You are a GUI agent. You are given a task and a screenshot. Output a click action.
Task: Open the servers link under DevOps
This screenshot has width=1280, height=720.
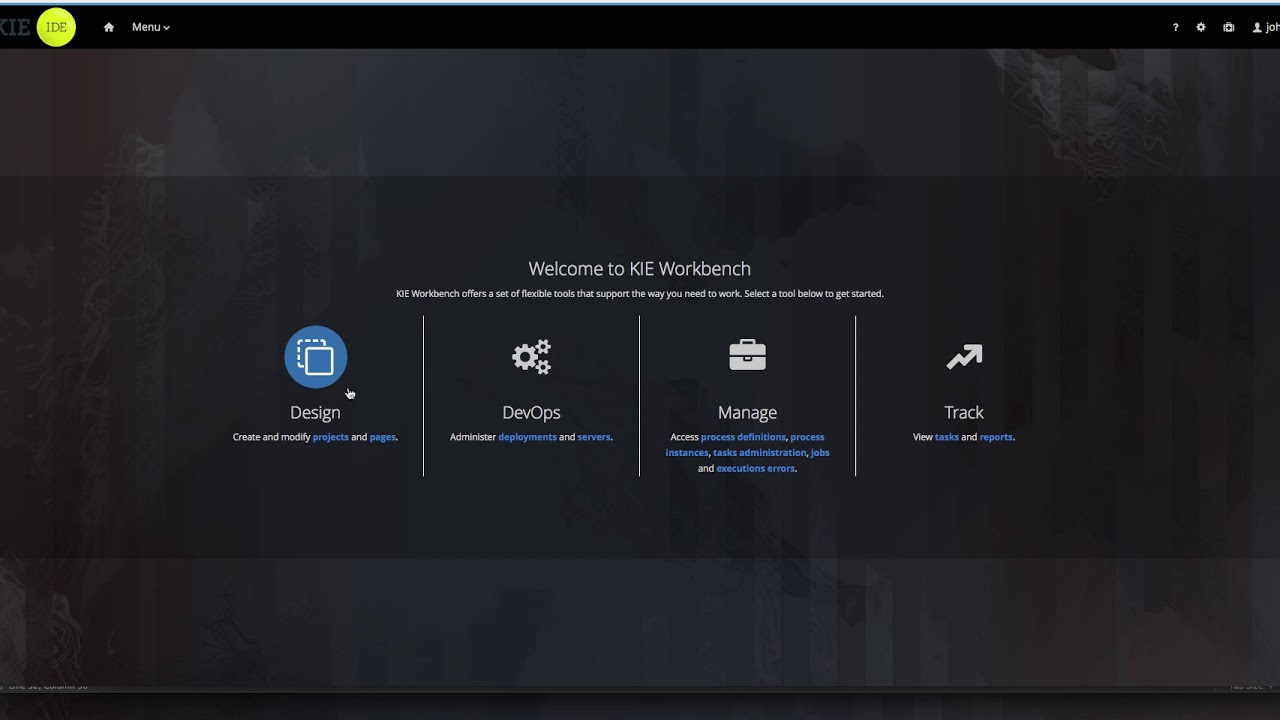(594, 437)
